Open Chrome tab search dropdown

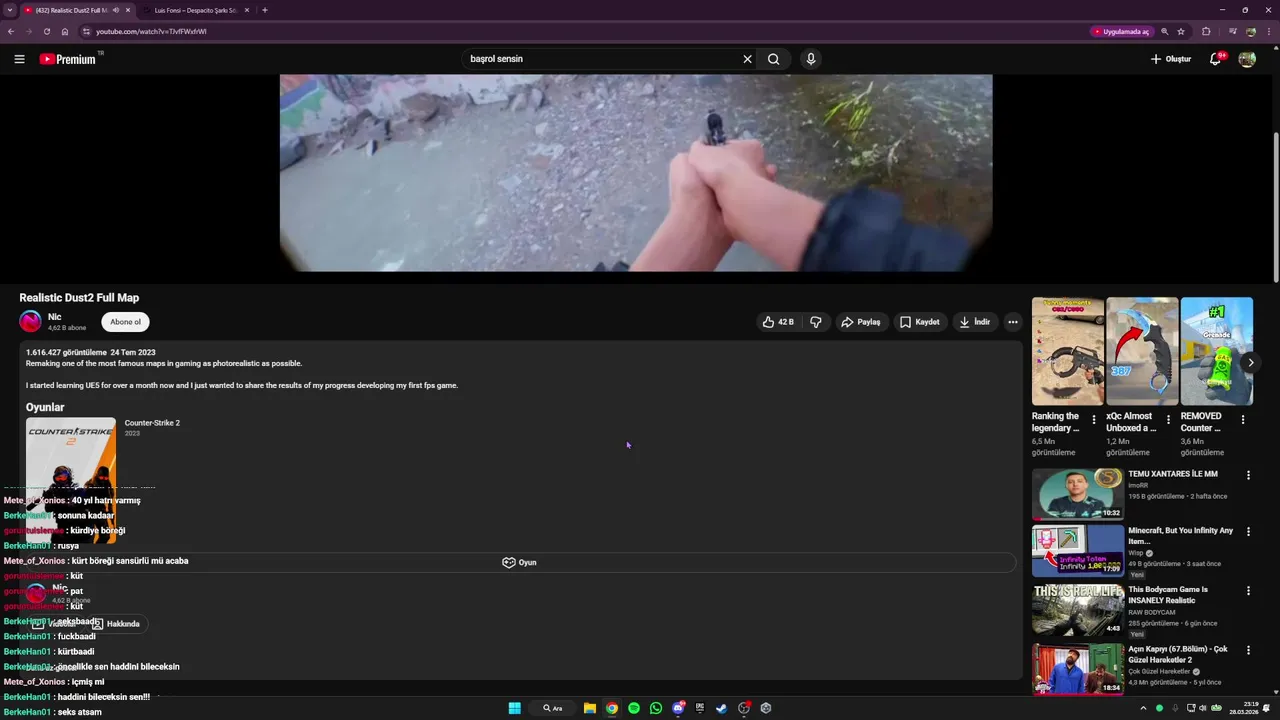pos(9,10)
